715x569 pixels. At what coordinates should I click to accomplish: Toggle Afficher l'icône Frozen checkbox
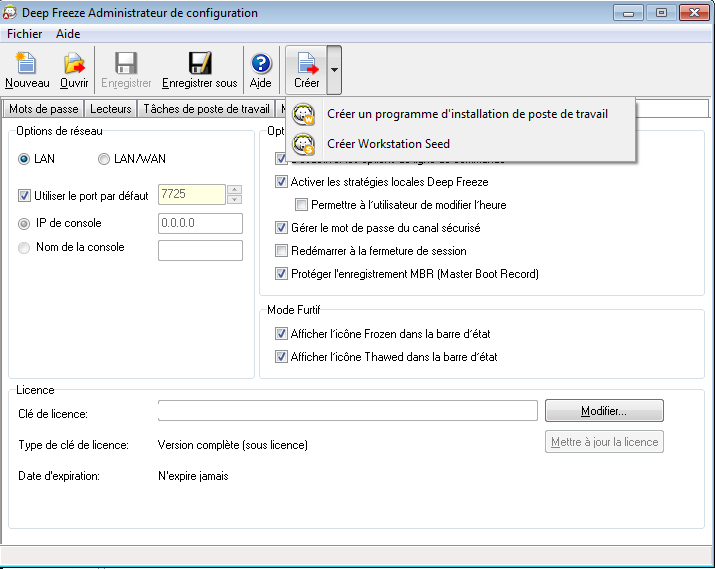tap(281, 334)
